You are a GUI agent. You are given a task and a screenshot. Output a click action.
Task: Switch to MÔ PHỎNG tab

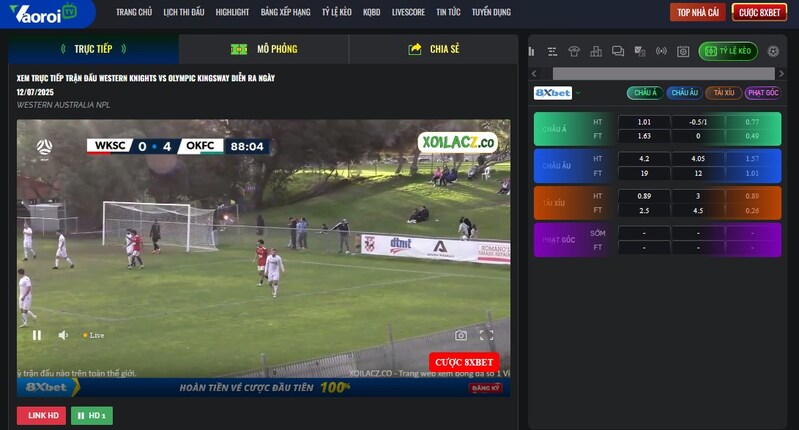pos(263,49)
